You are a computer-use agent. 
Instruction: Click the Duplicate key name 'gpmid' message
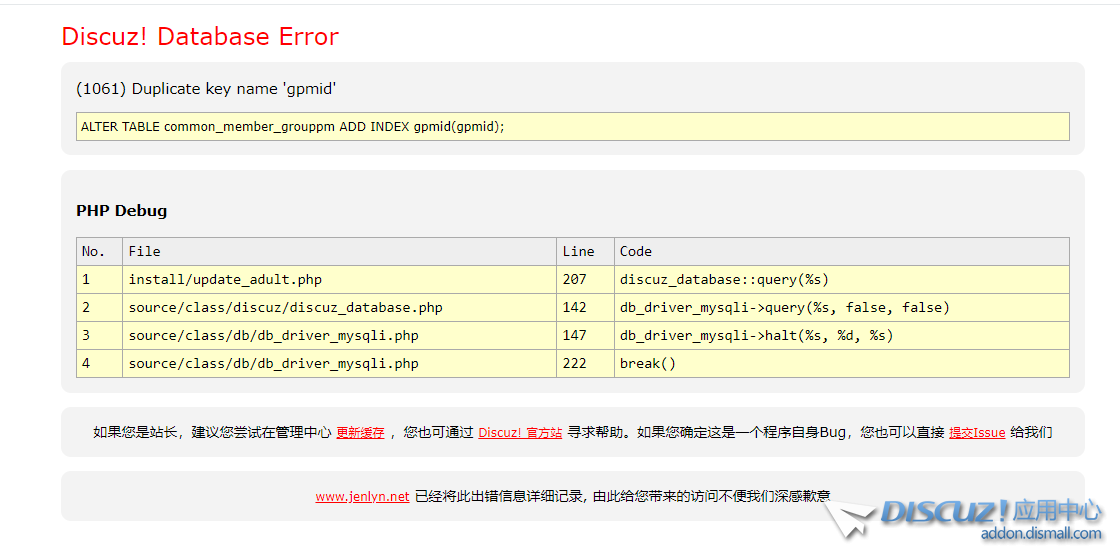pyautogui.click(x=206, y=89)
